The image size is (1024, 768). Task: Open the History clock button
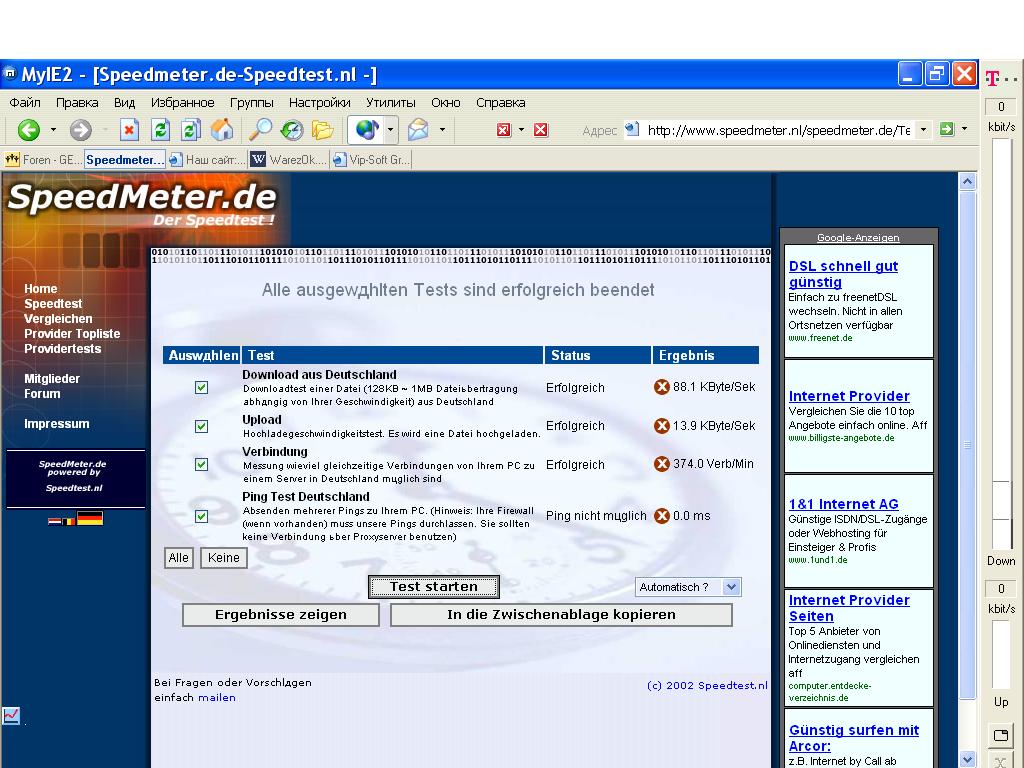(291, 130)
